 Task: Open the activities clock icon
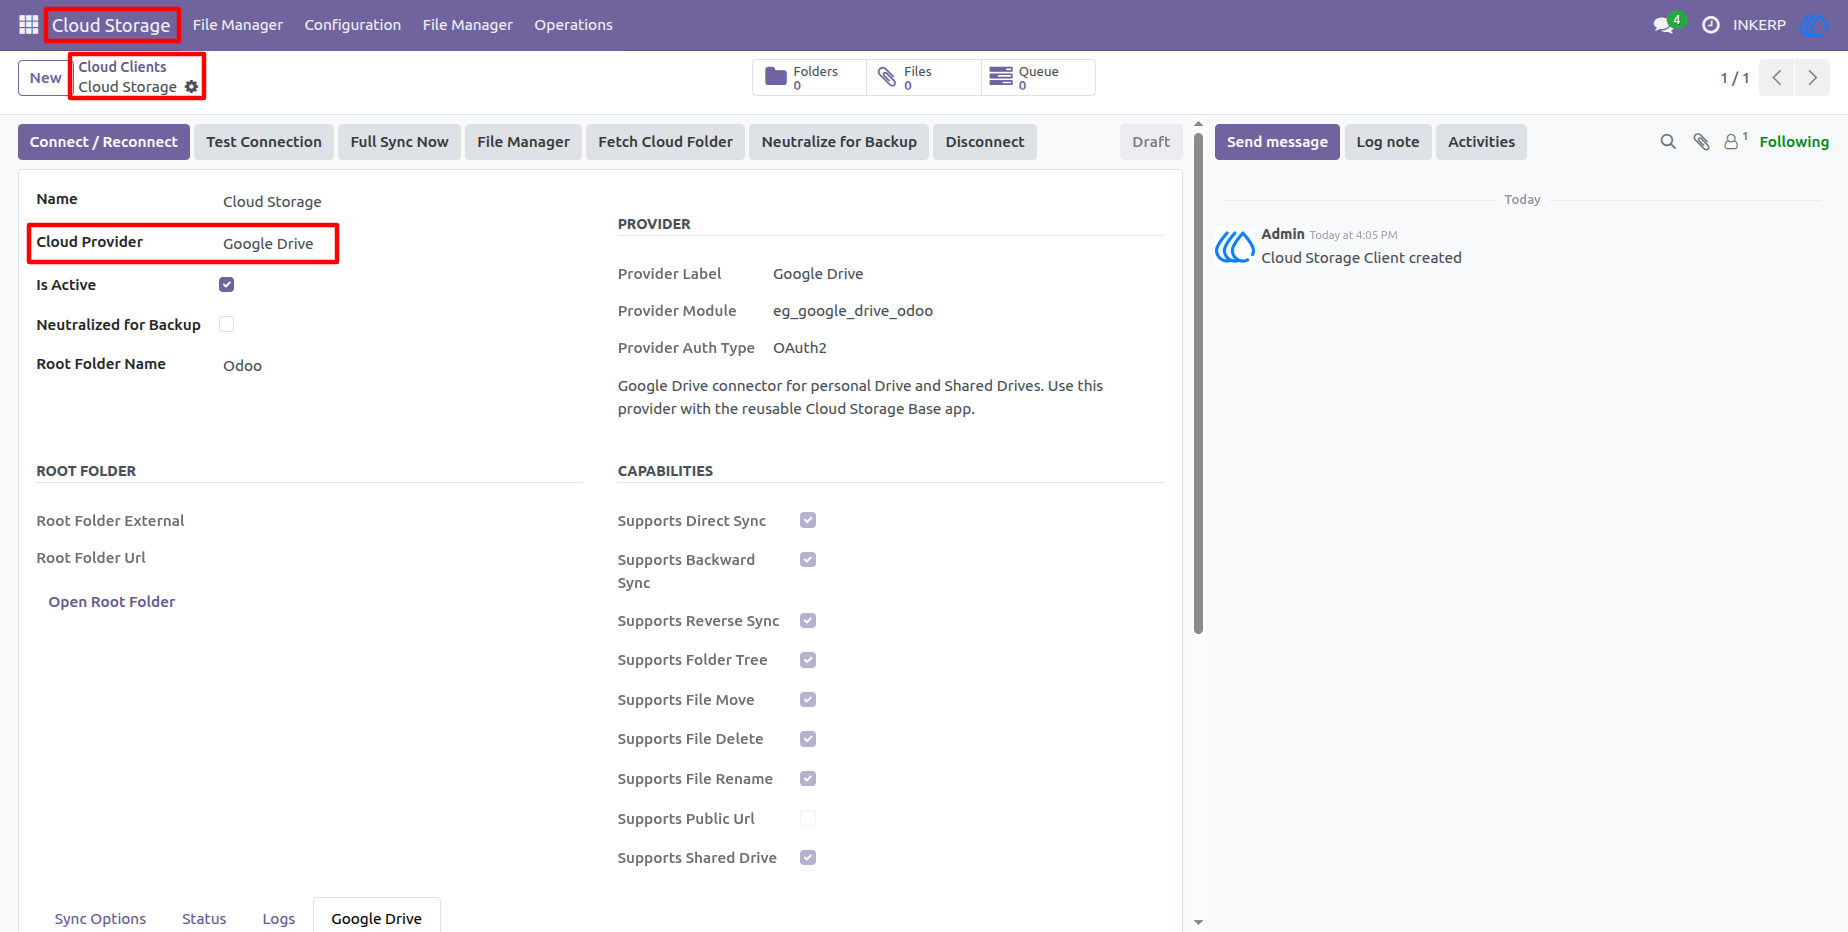[1711, 25]
